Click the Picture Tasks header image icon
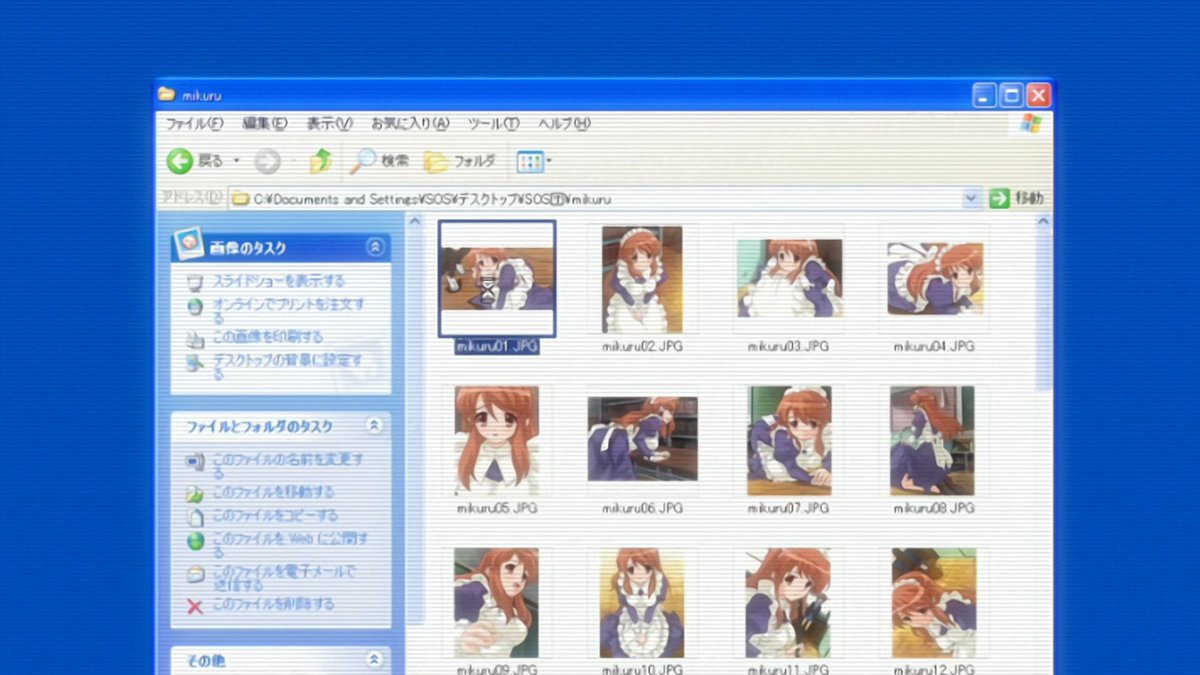This screenshot has height=675, width=1200. (189, 243)
